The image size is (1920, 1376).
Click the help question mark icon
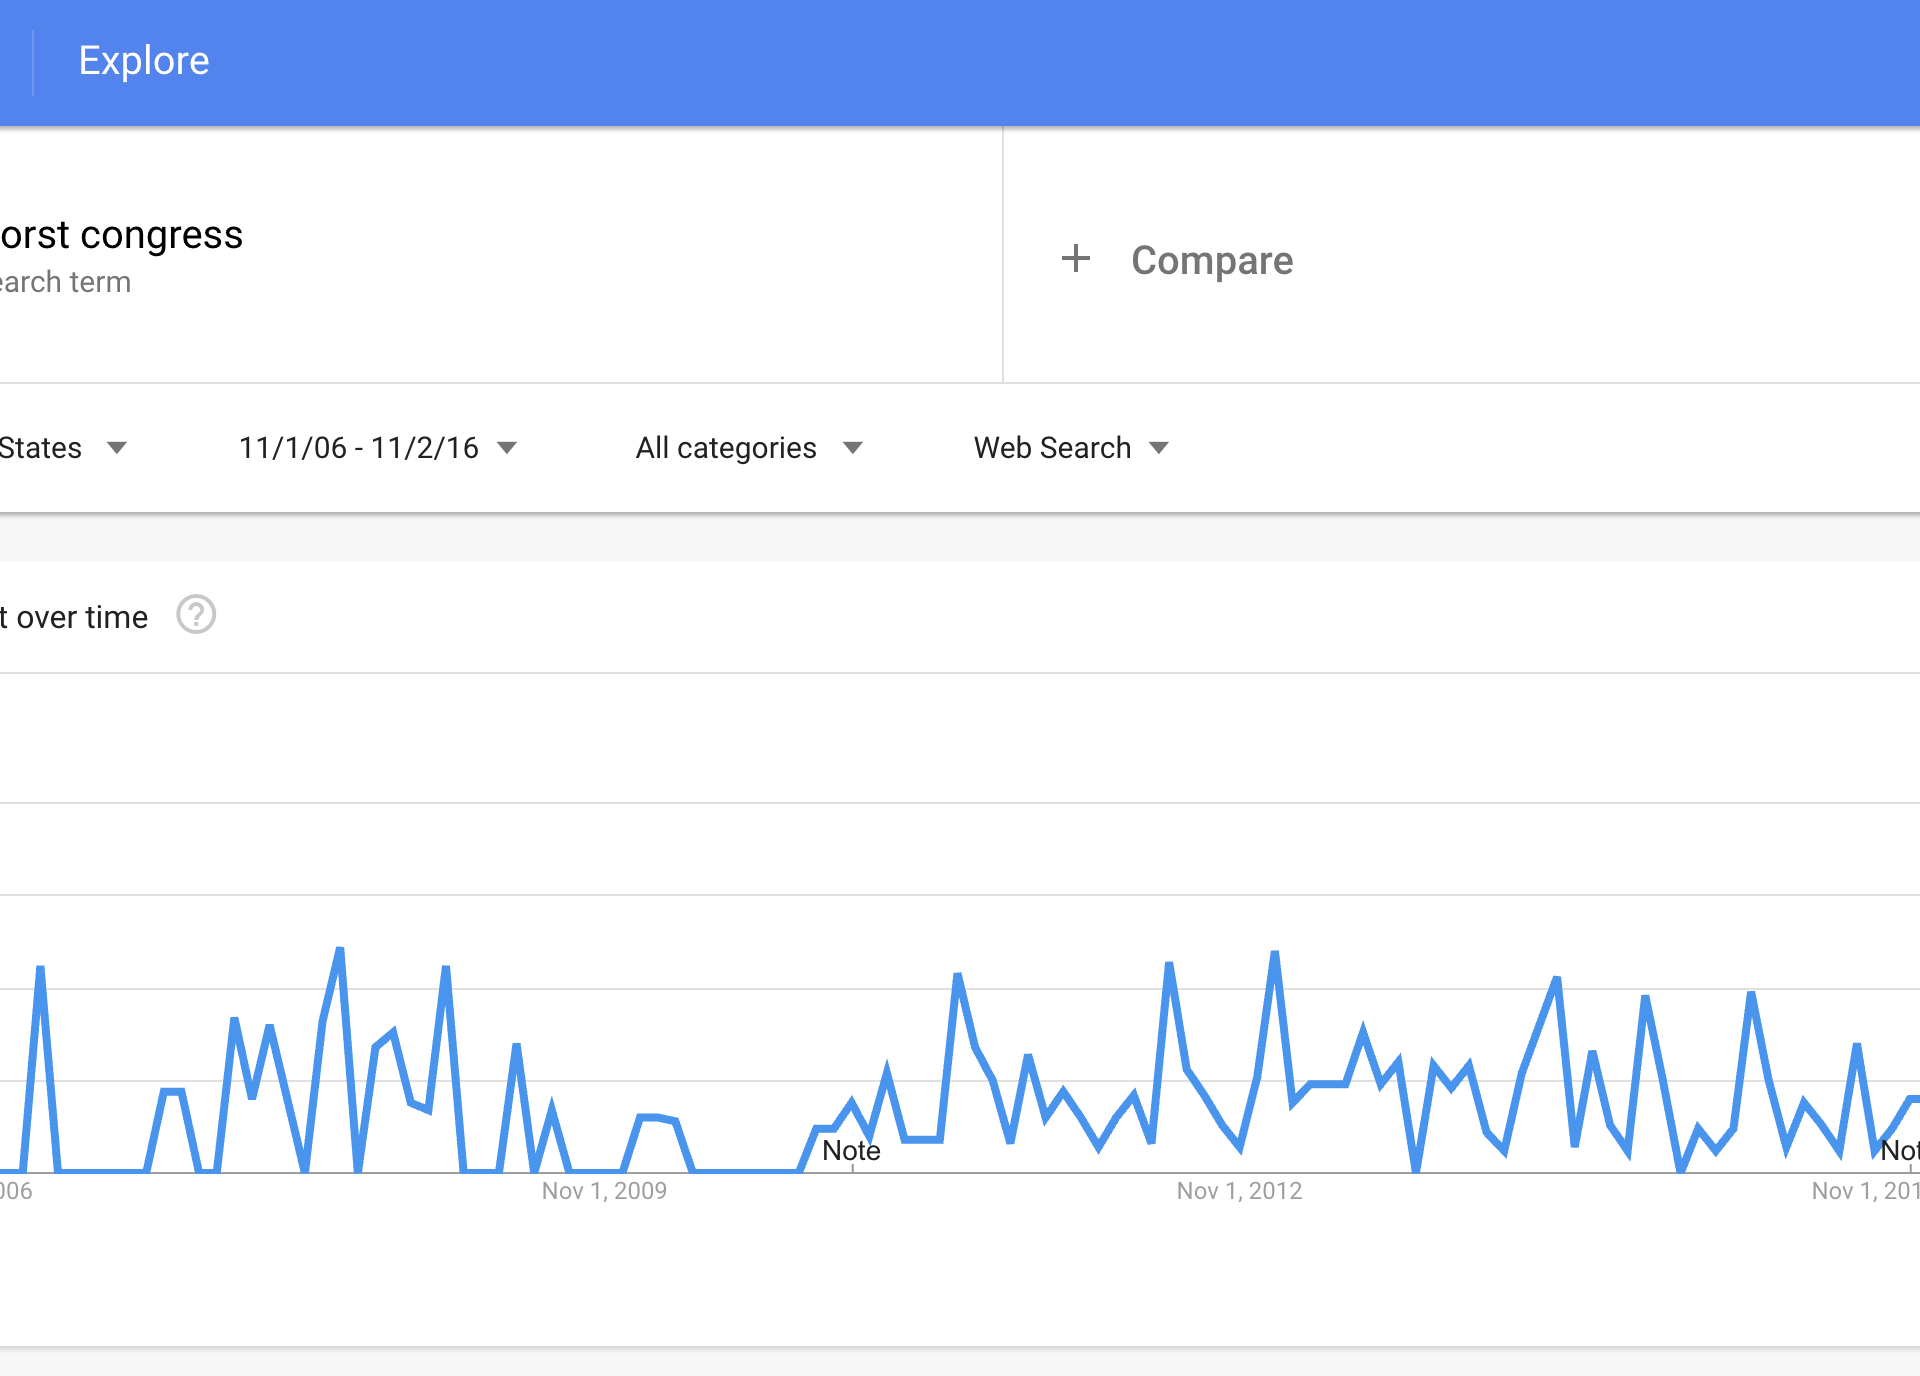pyautogui.click(x=196, y=615)
